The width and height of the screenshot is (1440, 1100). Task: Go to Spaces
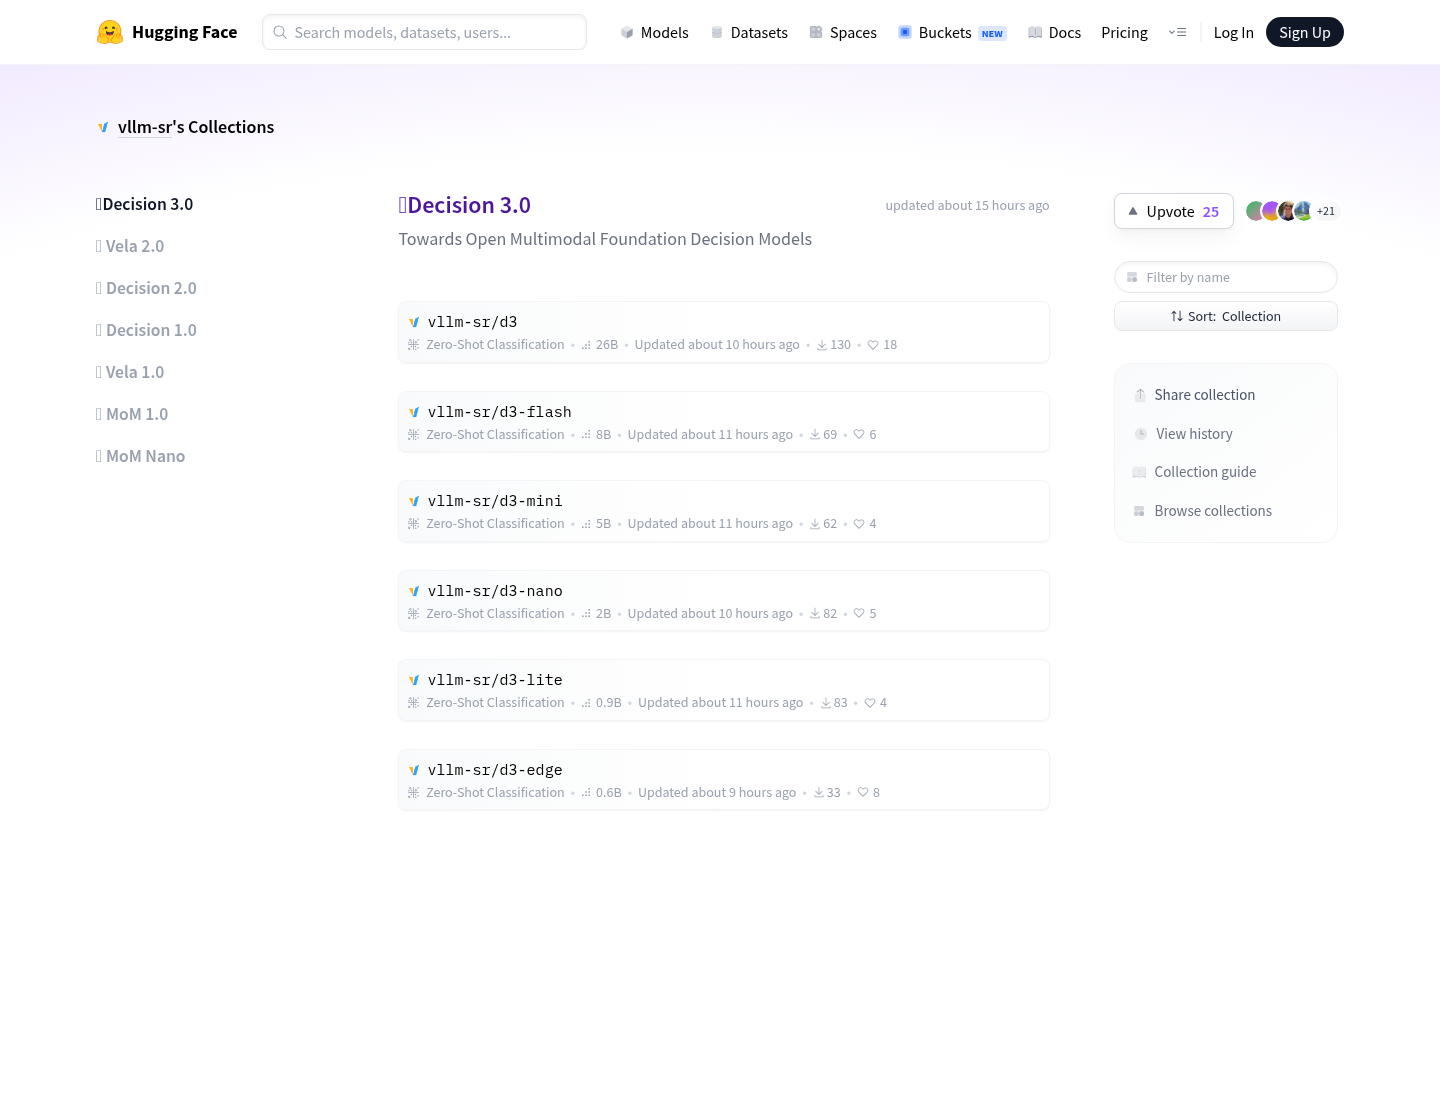point(843,32)
